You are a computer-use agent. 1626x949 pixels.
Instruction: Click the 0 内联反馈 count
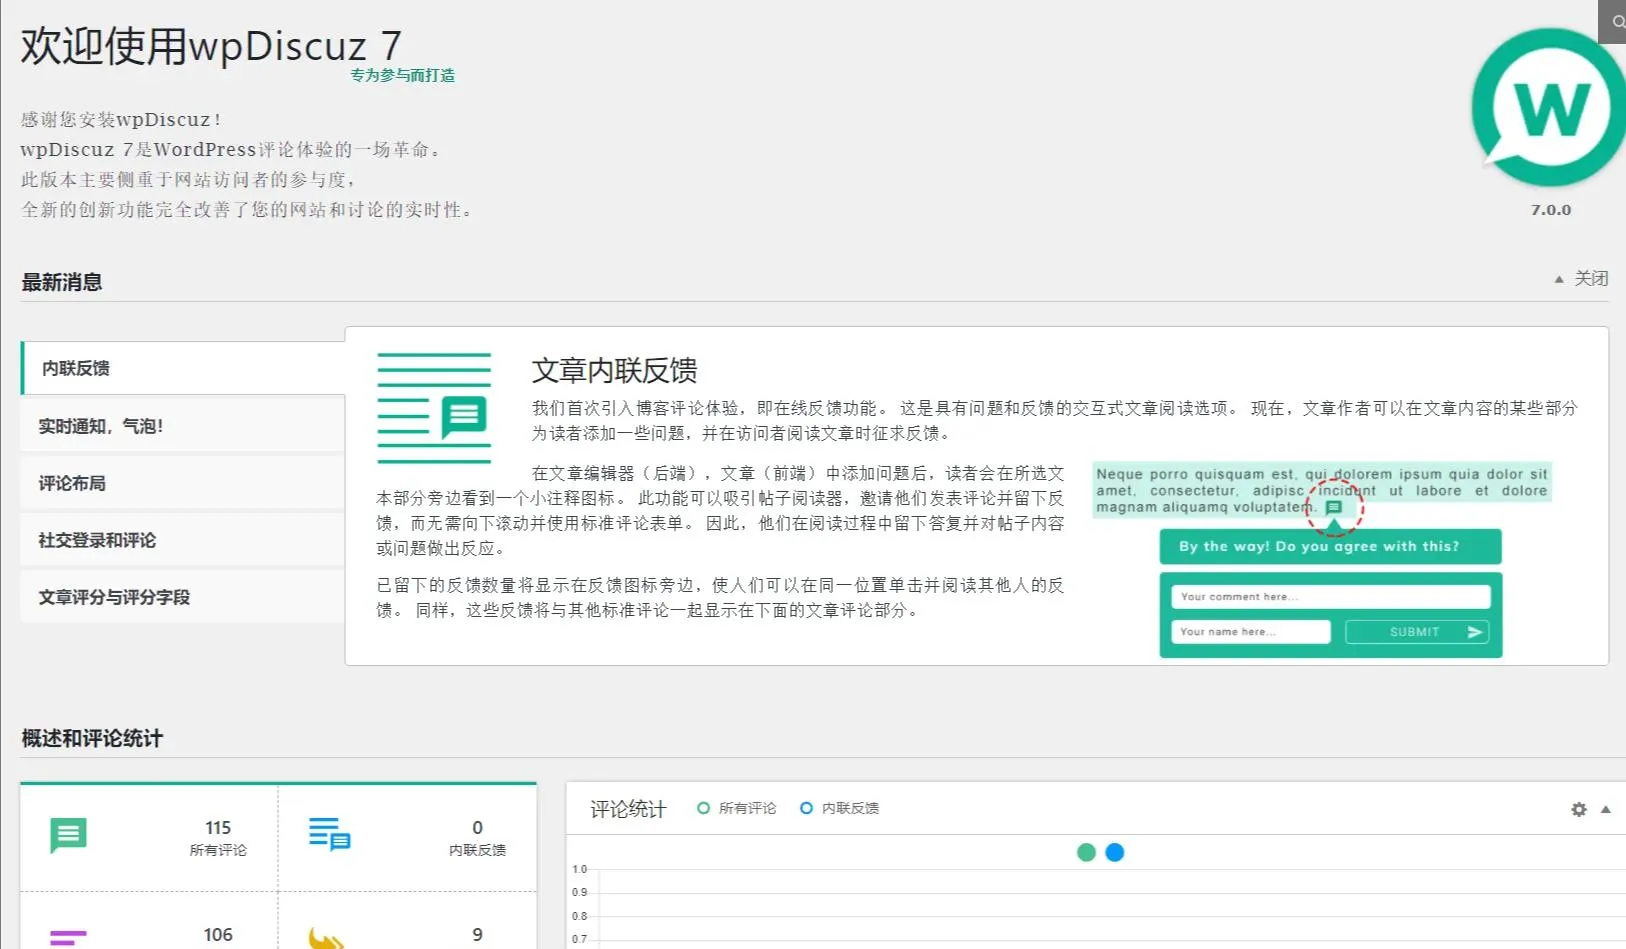point(477,838)
